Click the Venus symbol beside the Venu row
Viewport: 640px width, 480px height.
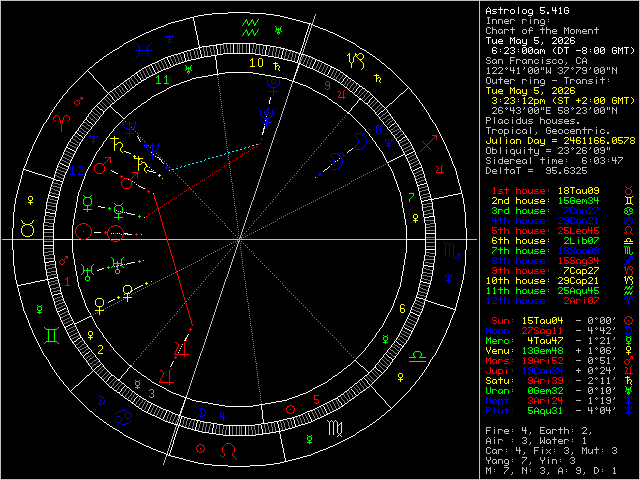tap(629, 351)
